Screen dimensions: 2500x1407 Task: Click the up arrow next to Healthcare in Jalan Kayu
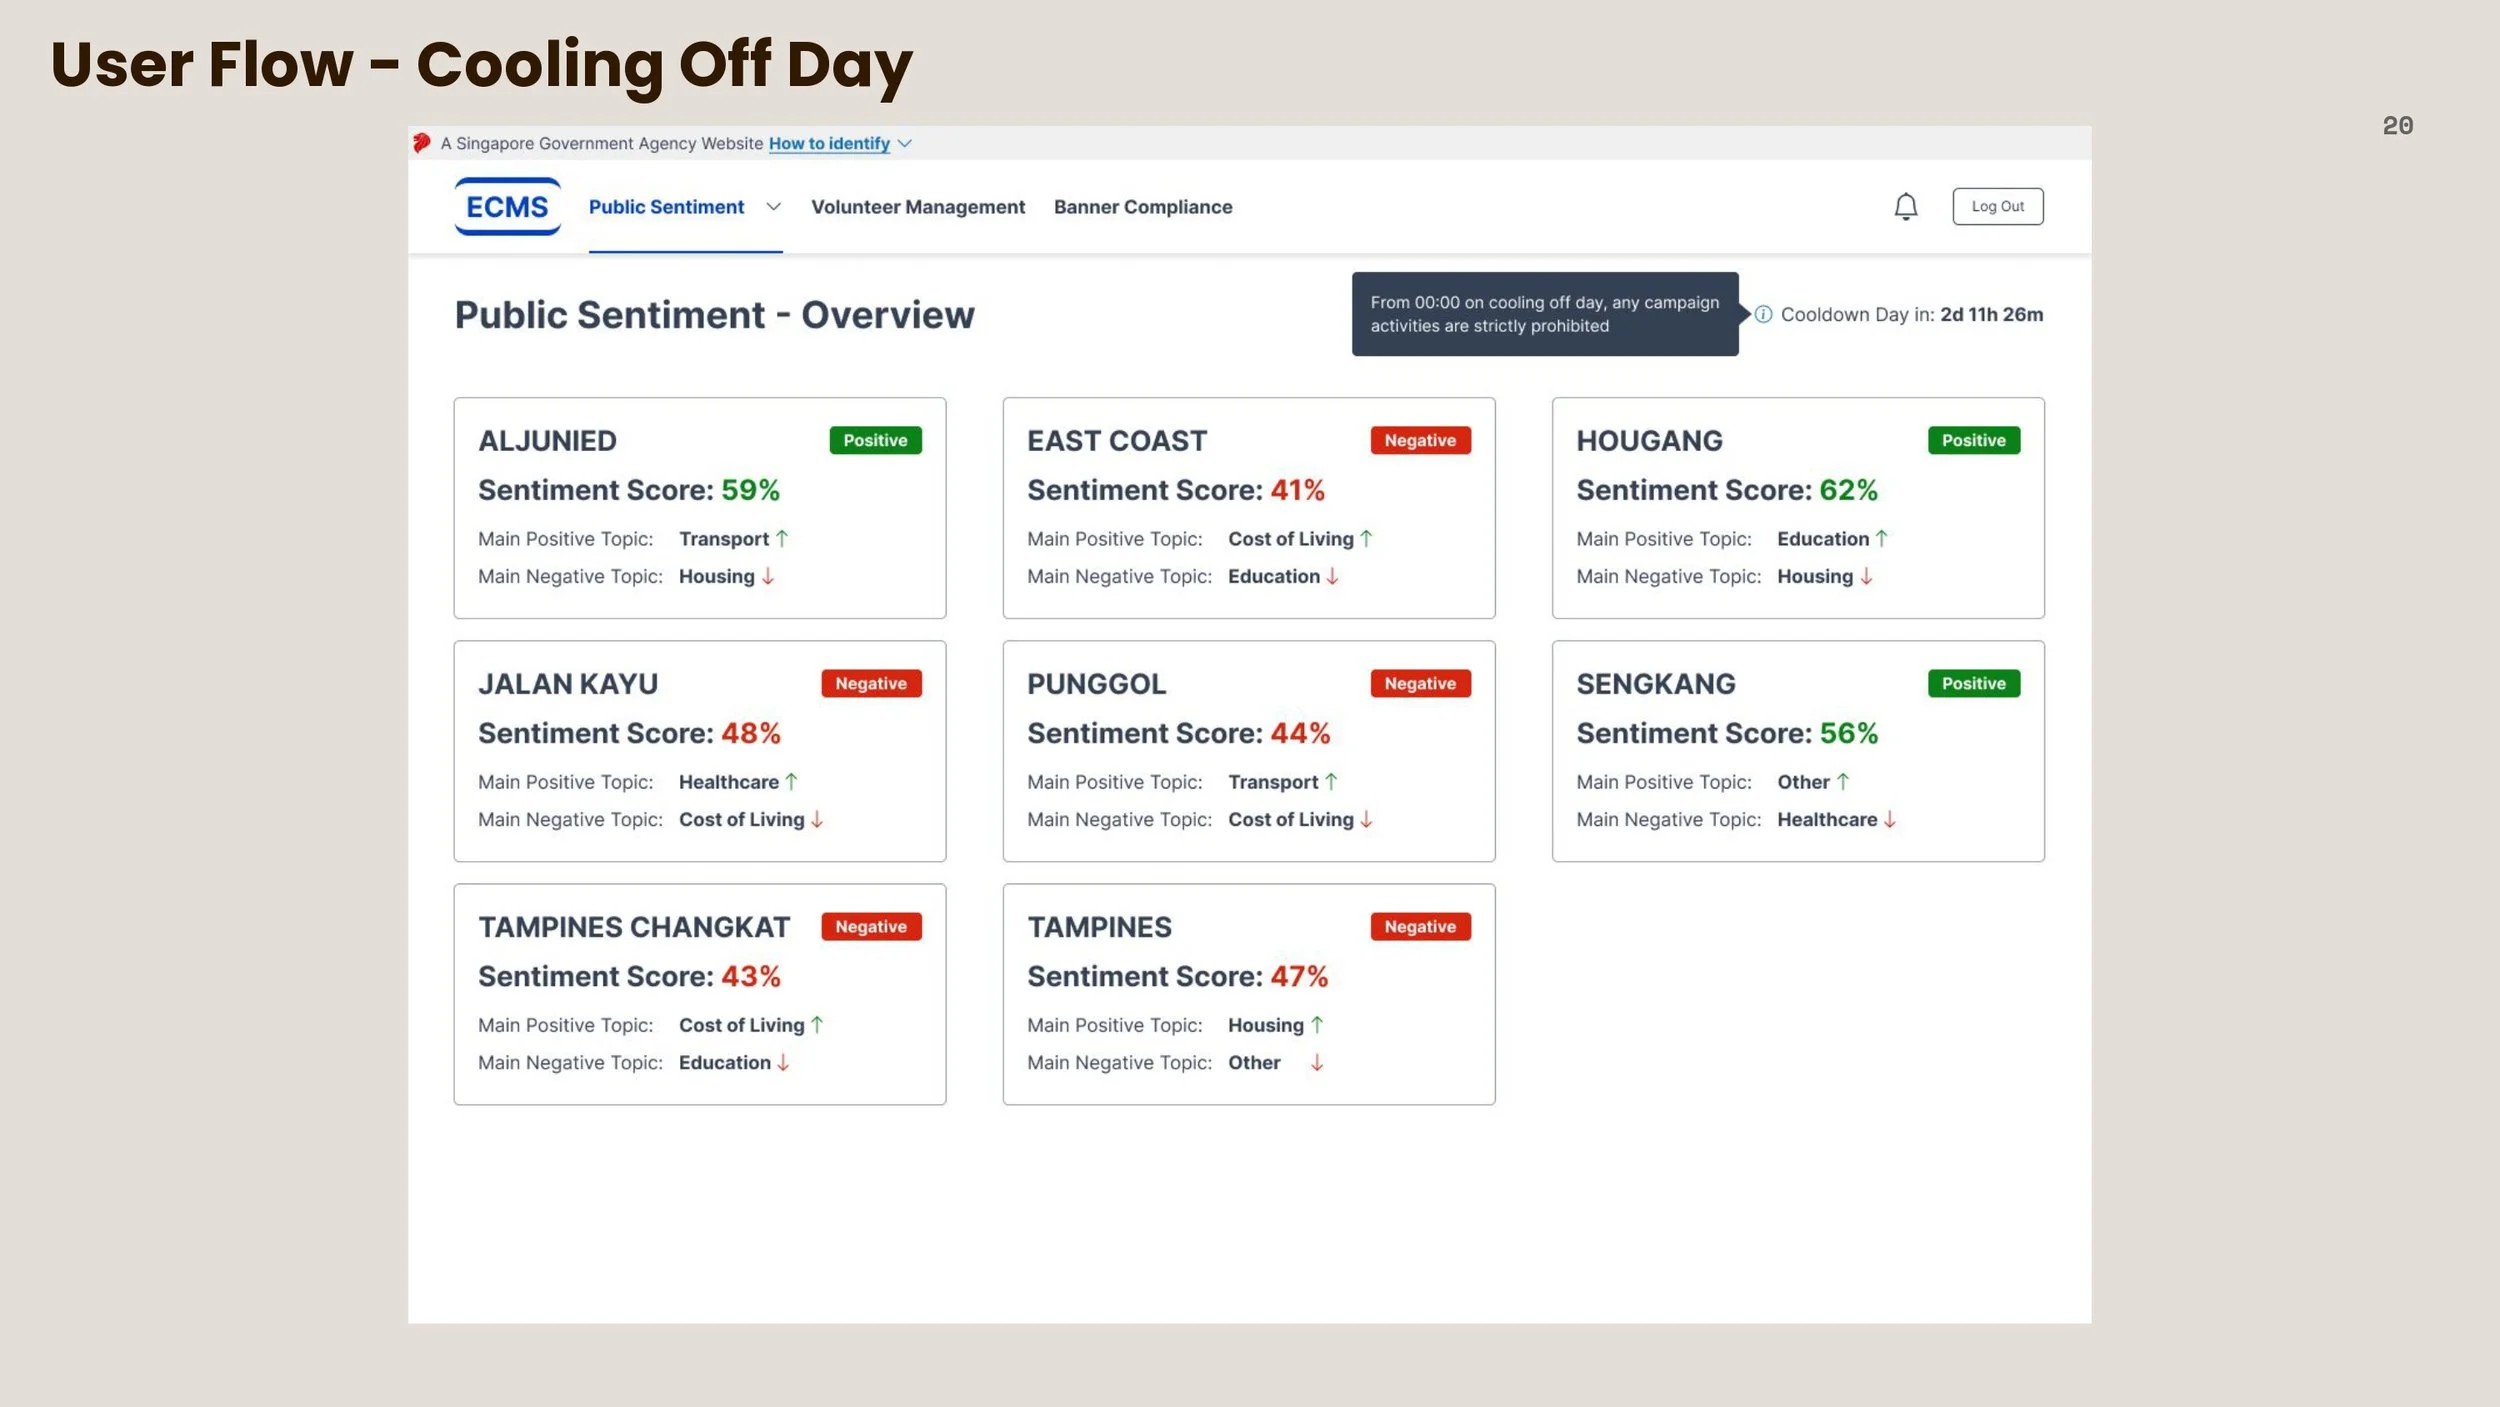tap(791, 781)
